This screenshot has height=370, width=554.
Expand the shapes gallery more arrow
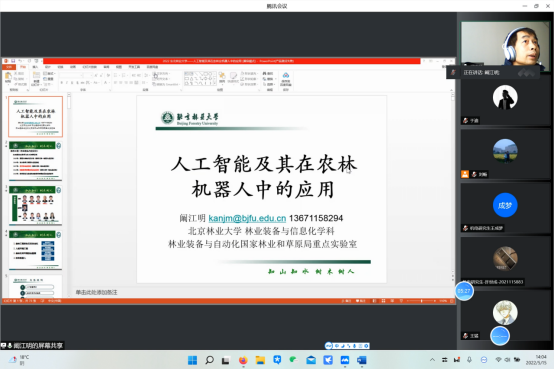[x=214, y=84]
